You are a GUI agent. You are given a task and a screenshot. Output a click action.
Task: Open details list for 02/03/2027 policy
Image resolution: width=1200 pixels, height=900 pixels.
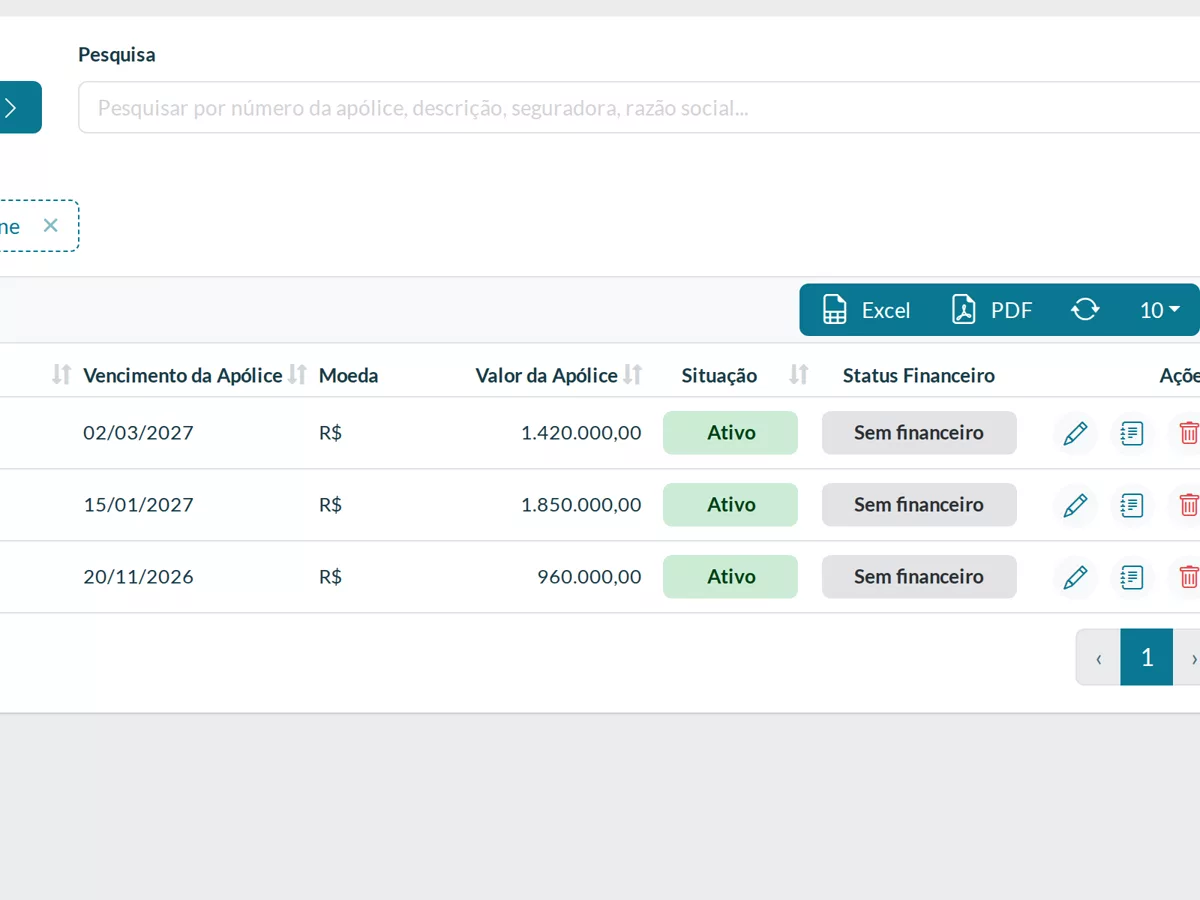tap(1132, 433)
